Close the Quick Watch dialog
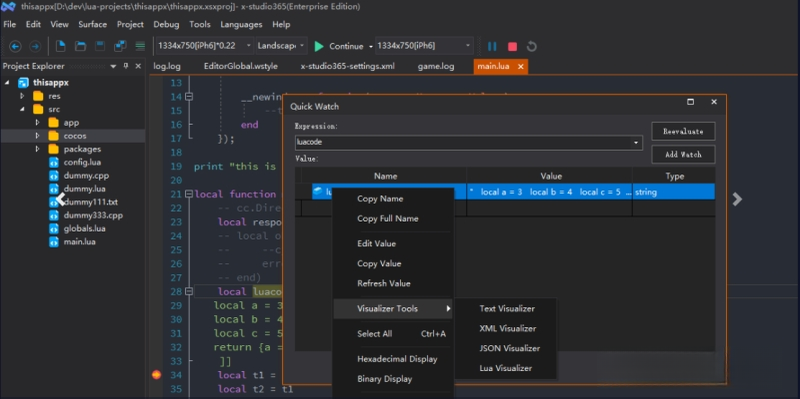 coord(714,102)
